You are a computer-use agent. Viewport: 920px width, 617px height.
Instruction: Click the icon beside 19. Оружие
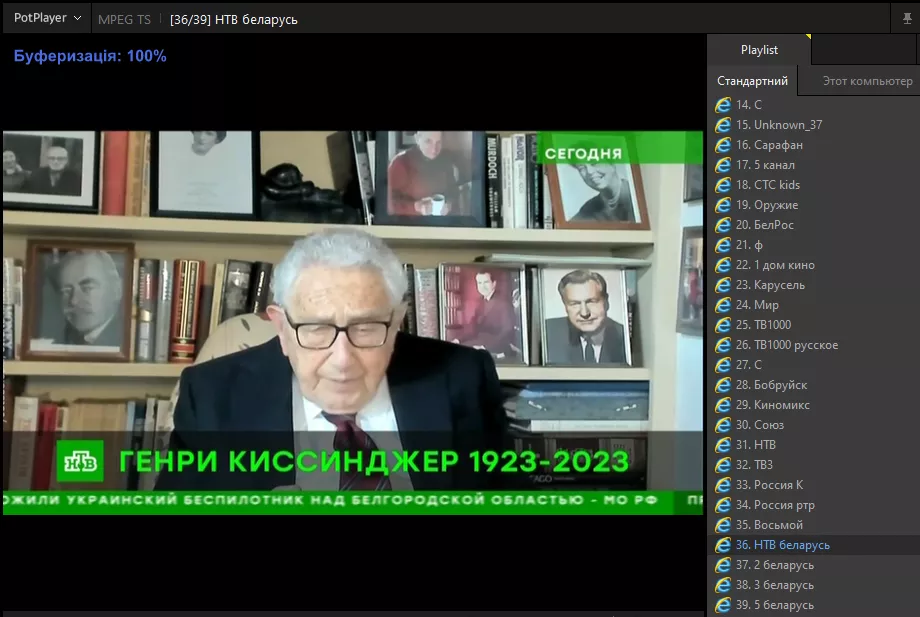(x=723, y=205)
